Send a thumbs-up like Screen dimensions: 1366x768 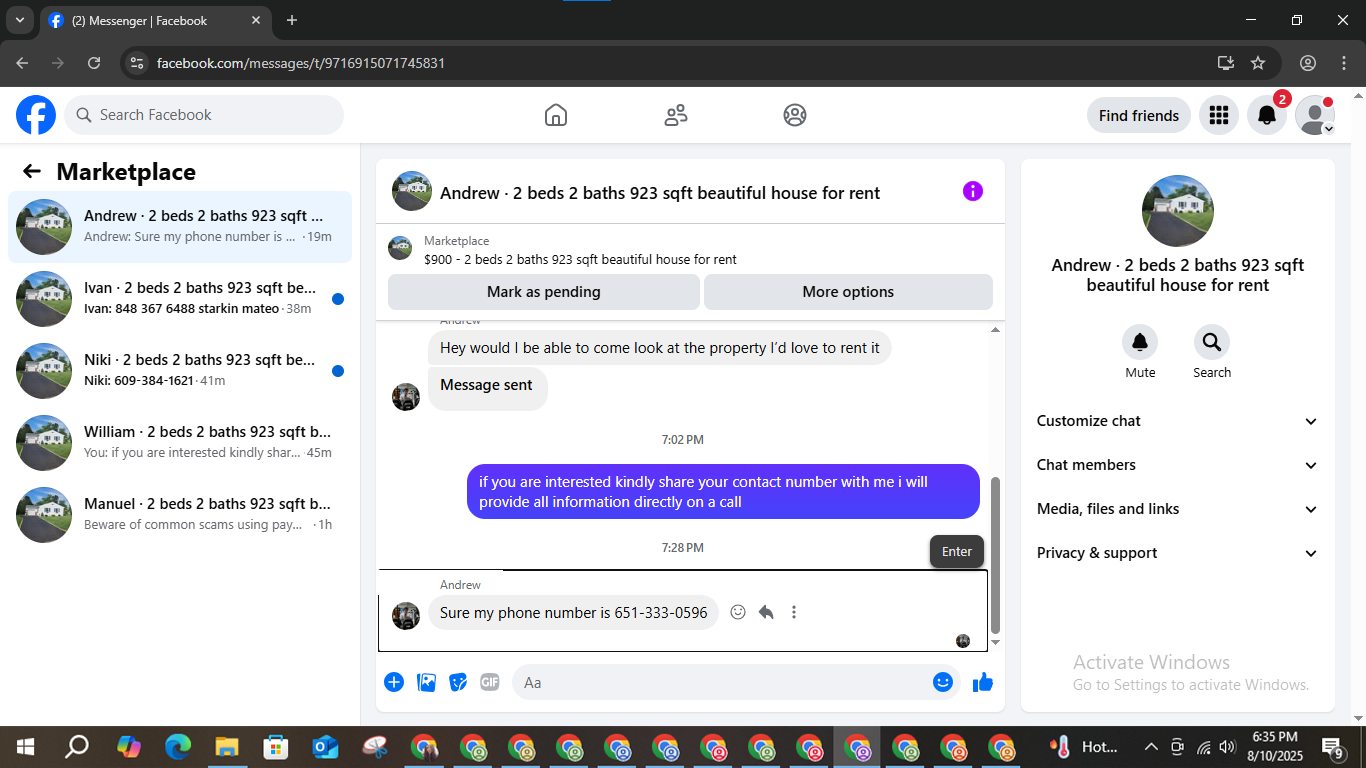coord(983,682)
